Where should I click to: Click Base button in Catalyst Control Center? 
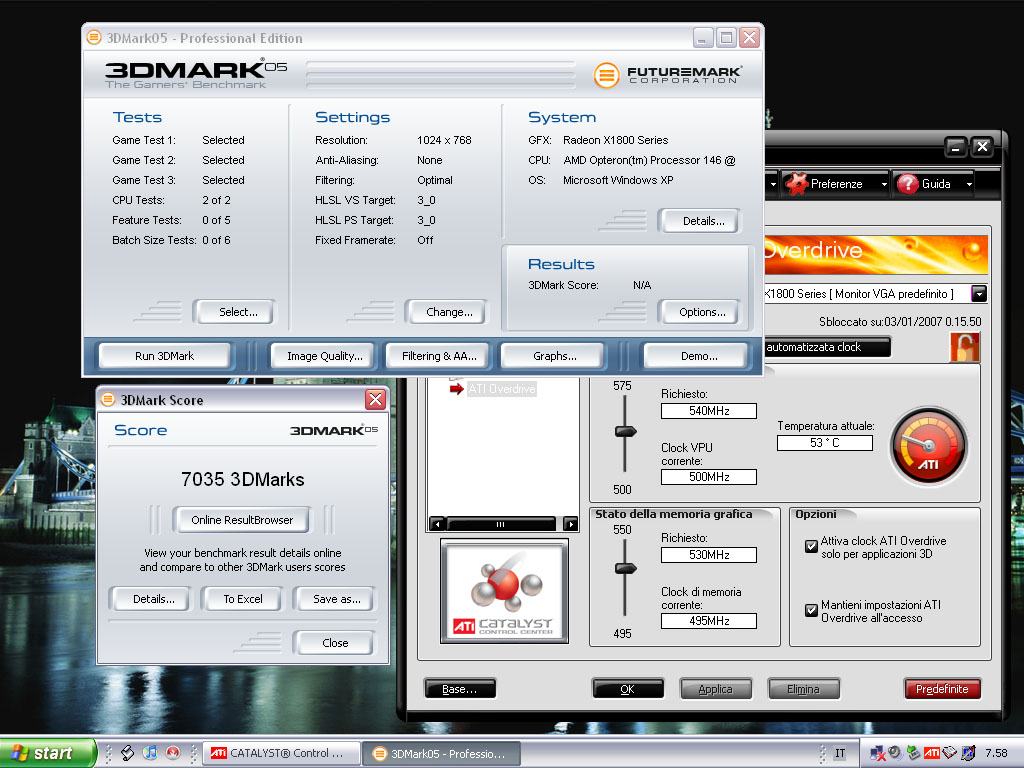[460, 689]
